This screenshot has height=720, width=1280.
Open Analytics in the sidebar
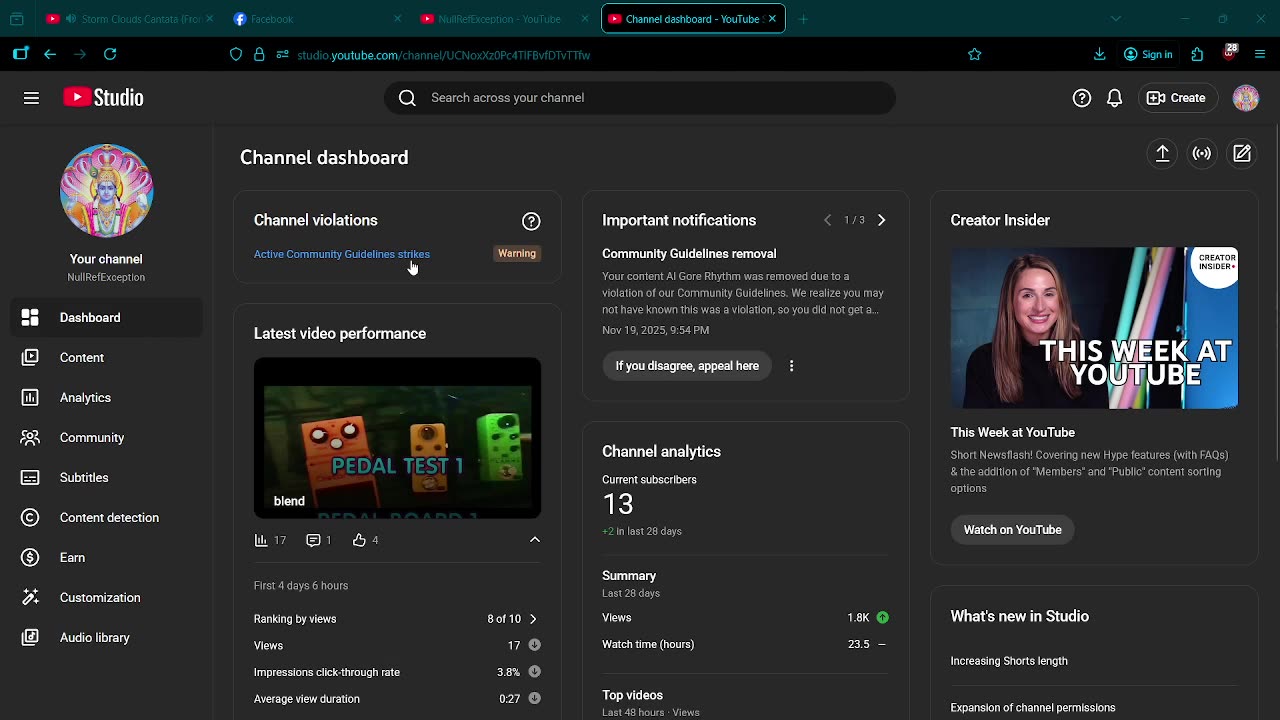click(x=106, y=398)
